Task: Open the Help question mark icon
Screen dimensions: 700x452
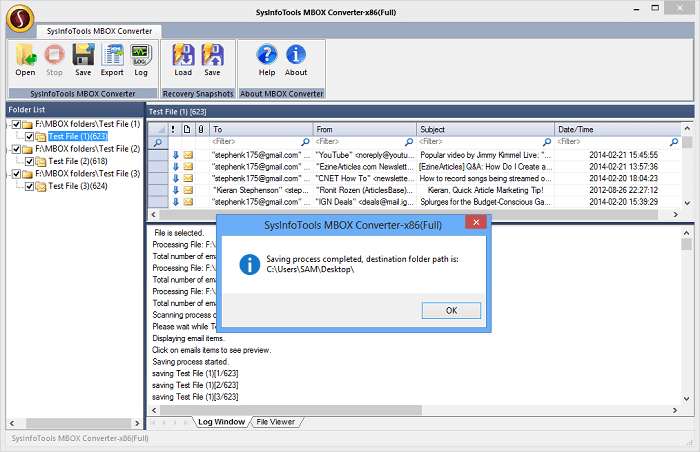Action: pos(267,55)
